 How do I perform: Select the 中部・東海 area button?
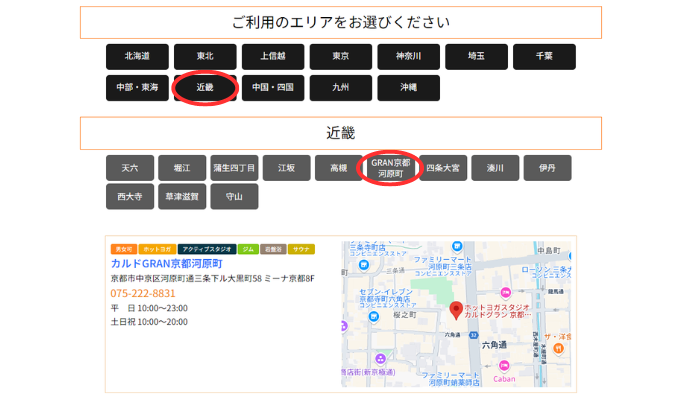click(x=137, y=88)
